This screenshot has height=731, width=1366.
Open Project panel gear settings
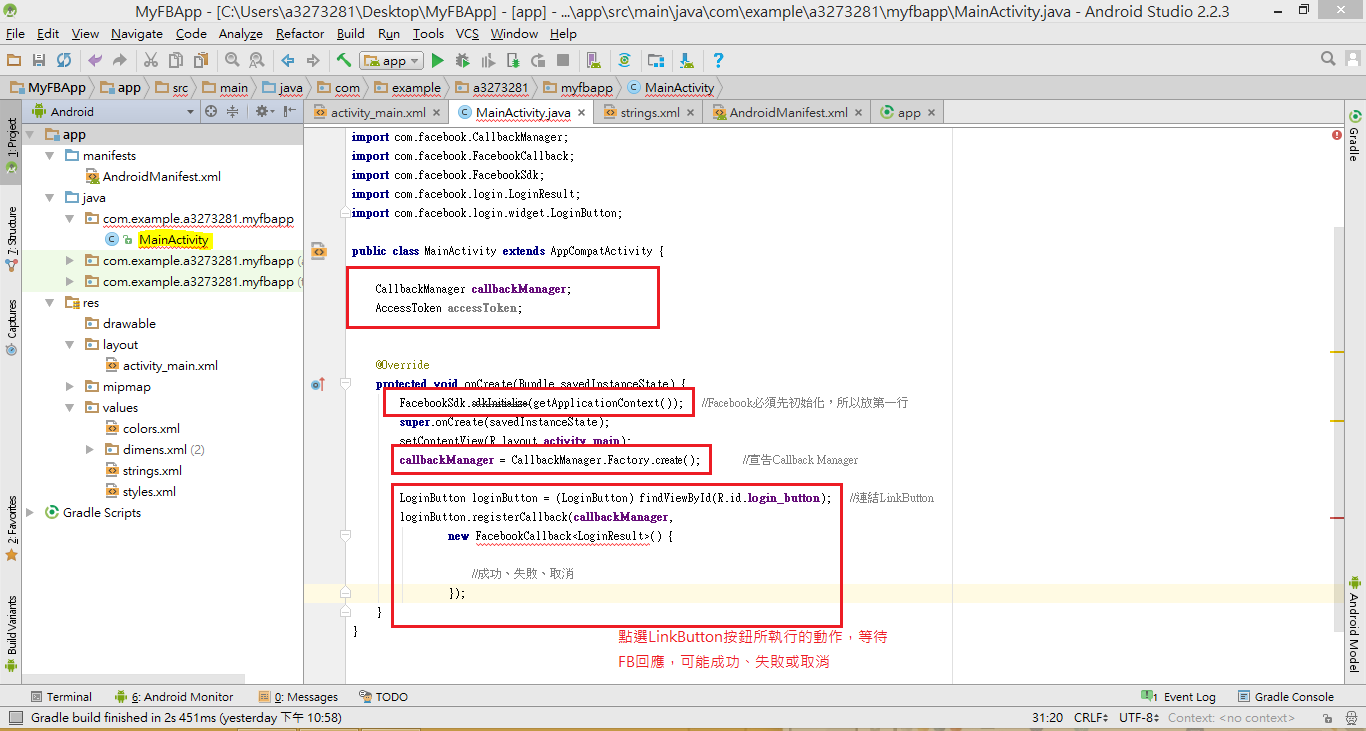(x=264, y=112)
